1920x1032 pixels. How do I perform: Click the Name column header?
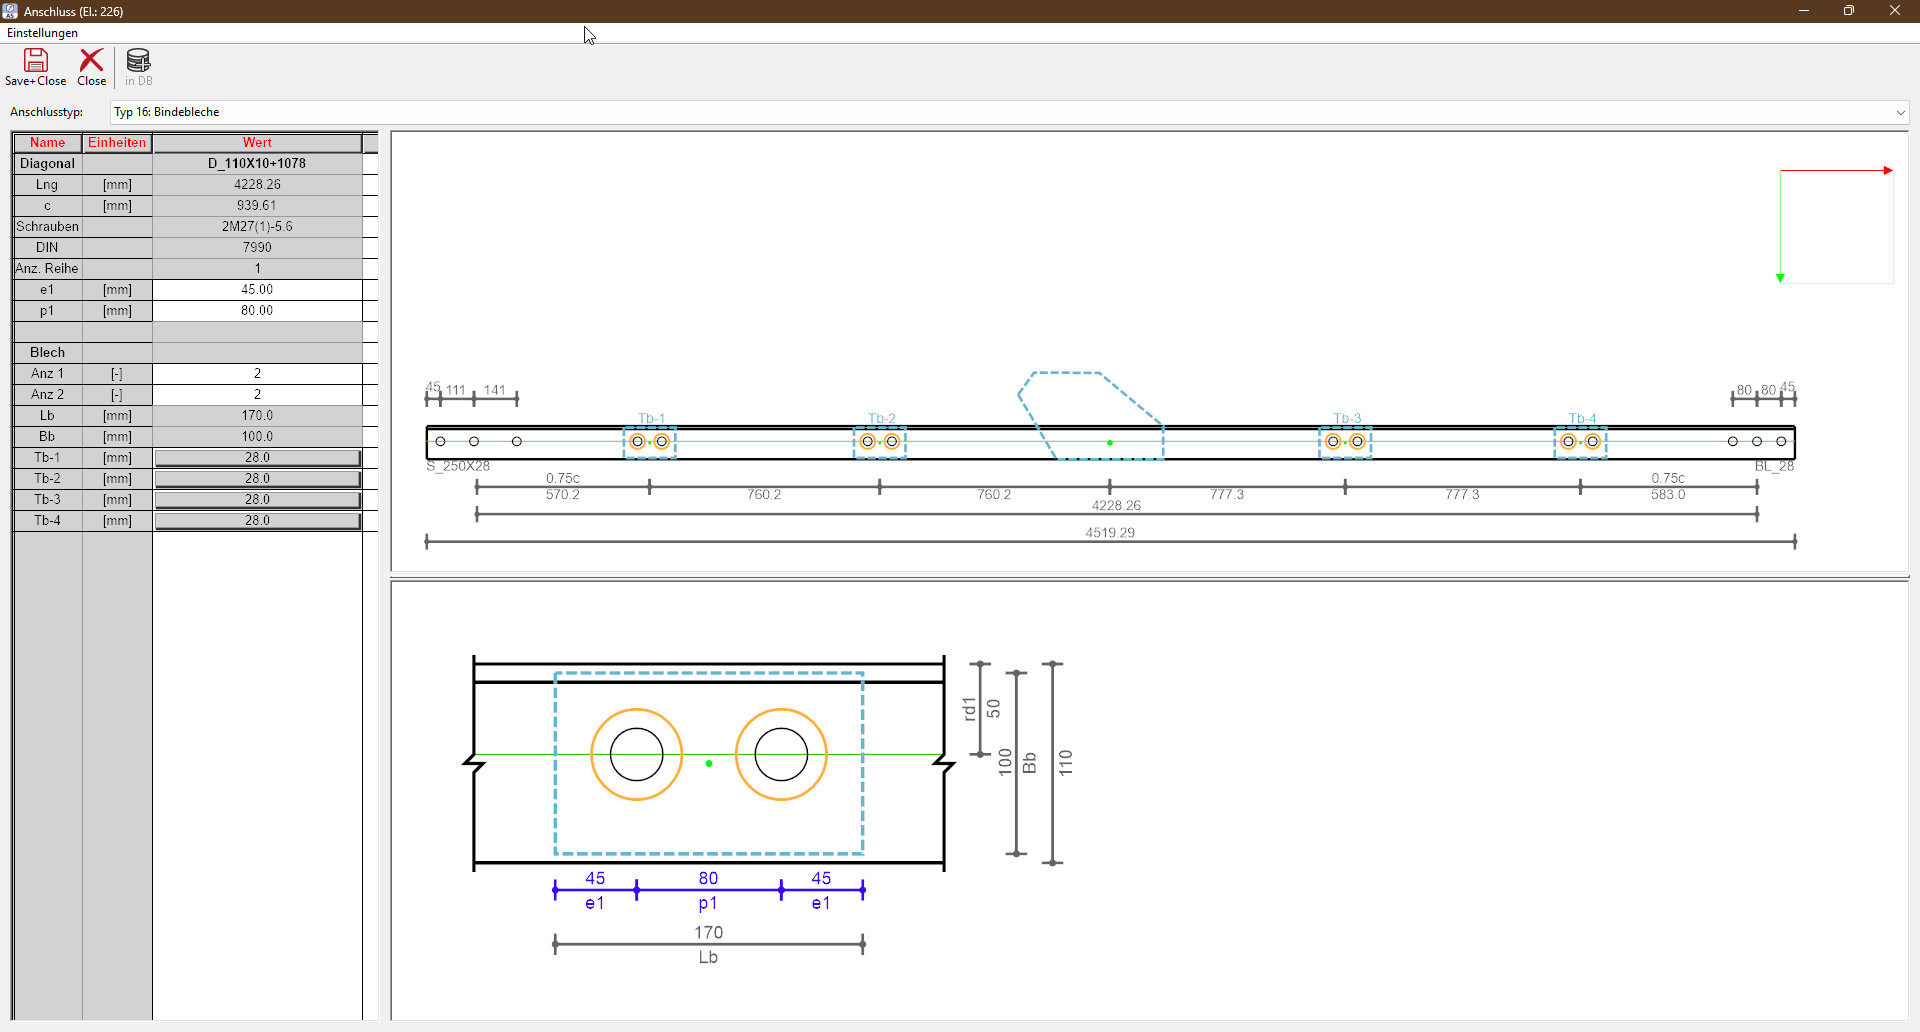coord(47,143)
